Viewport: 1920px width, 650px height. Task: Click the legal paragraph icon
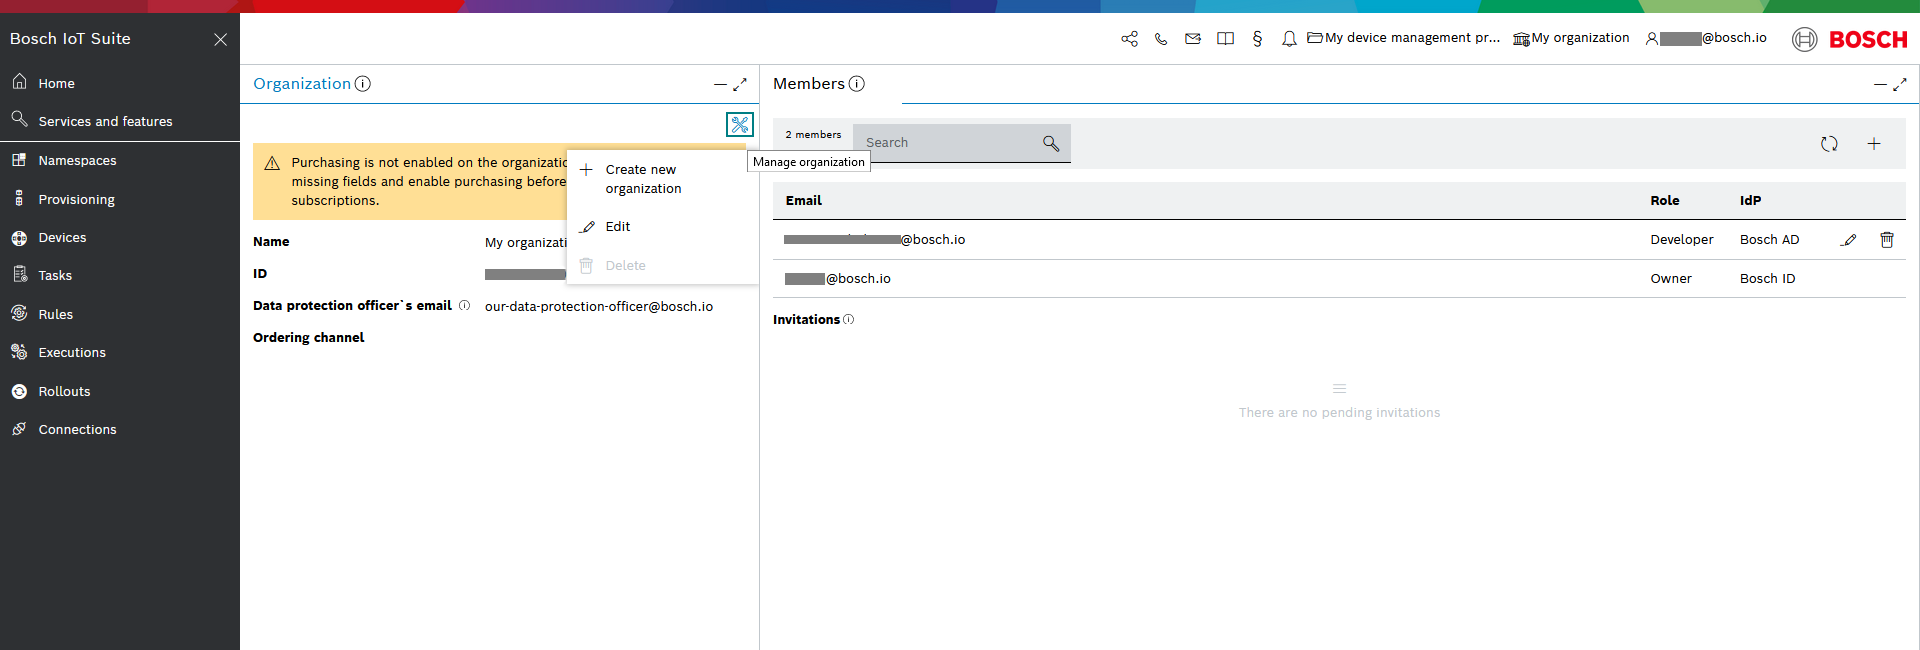pyautogui.click(x=1257, y=39)
